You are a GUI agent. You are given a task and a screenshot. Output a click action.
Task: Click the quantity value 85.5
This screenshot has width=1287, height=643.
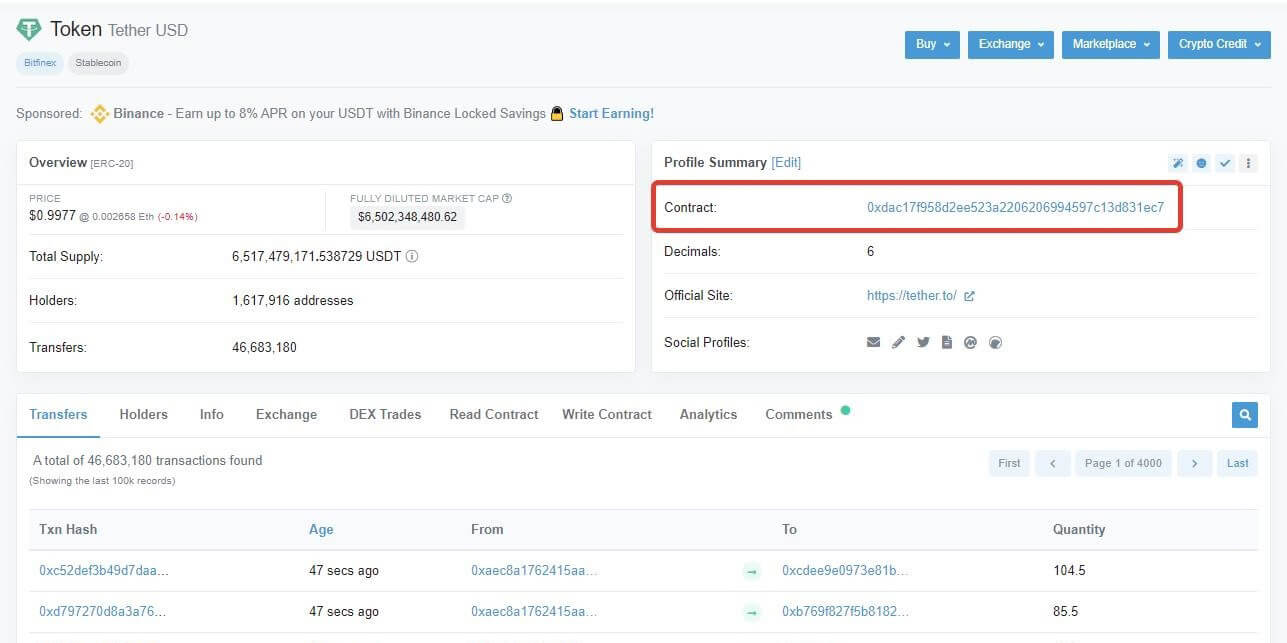[1065, 611]
